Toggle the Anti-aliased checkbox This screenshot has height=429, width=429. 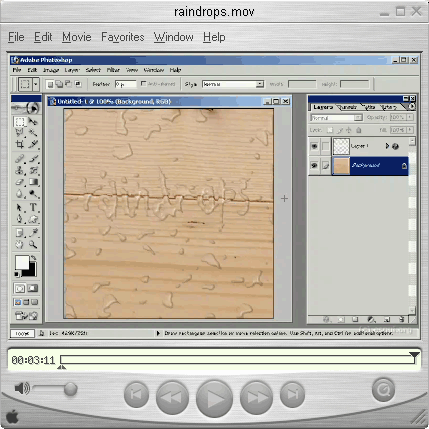[144, 84]
